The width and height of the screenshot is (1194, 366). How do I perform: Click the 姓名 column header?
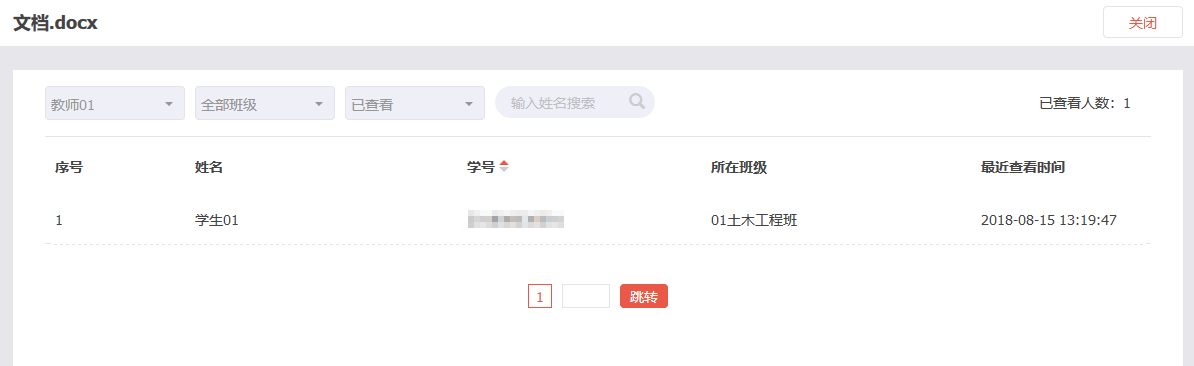[x=209, y=167]
